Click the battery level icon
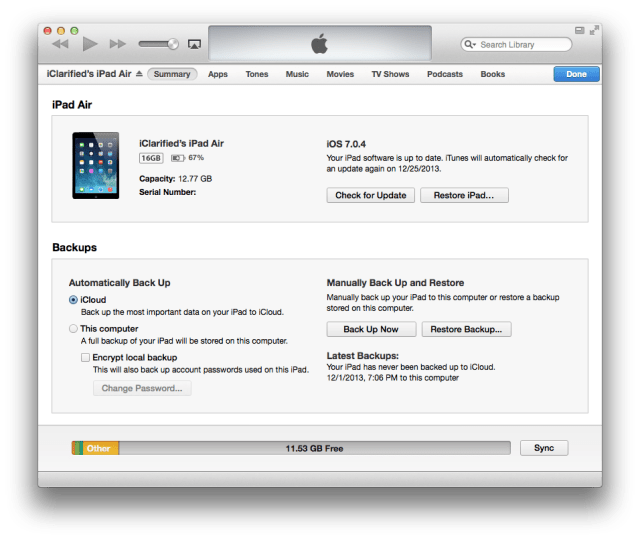The image size is (640, 540). [178, 158]
